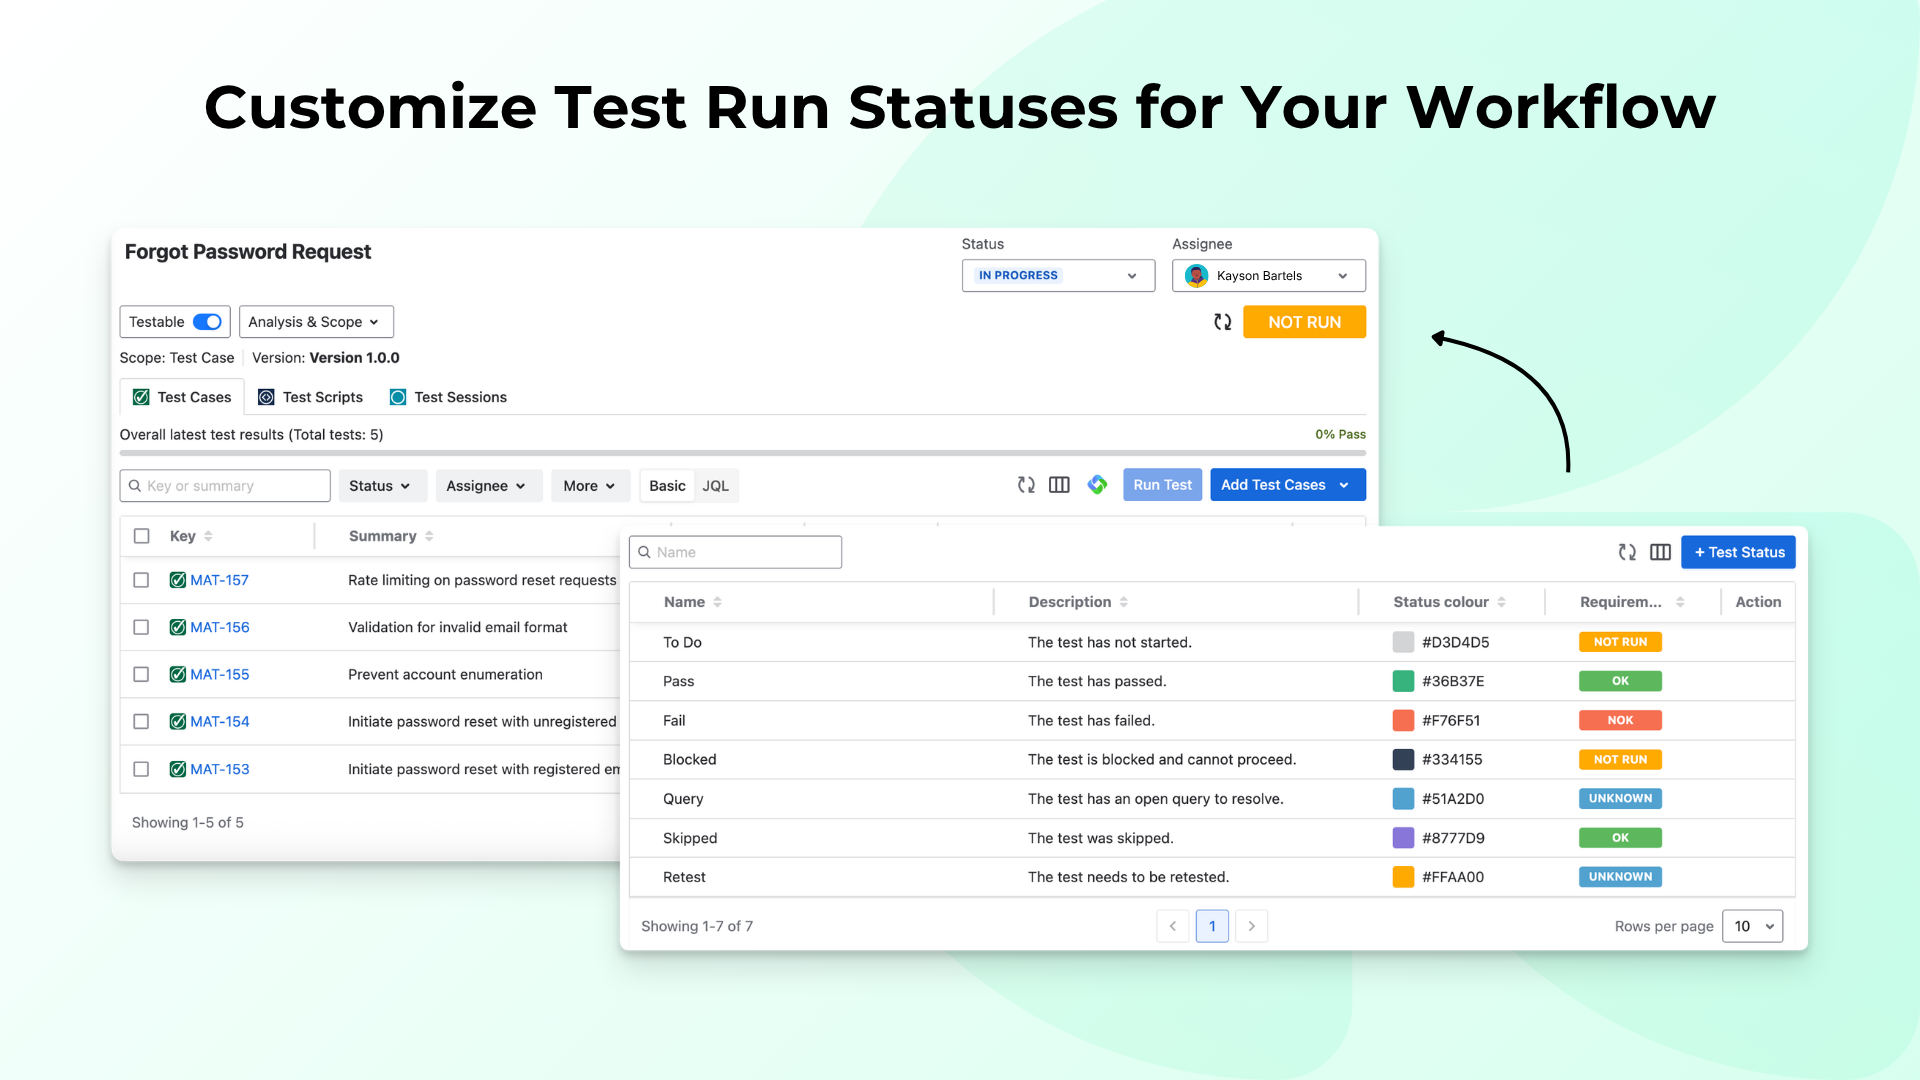
Task: Check the MAT-157 row checkbox
Action: tap(141, 580)
